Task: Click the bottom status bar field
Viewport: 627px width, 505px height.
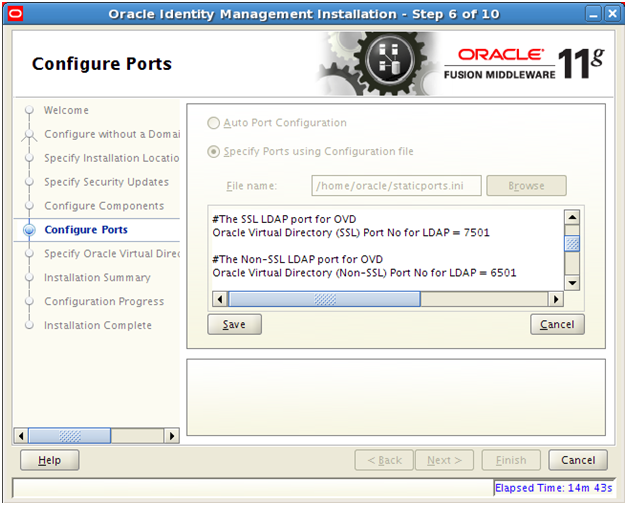Action: 253,488
